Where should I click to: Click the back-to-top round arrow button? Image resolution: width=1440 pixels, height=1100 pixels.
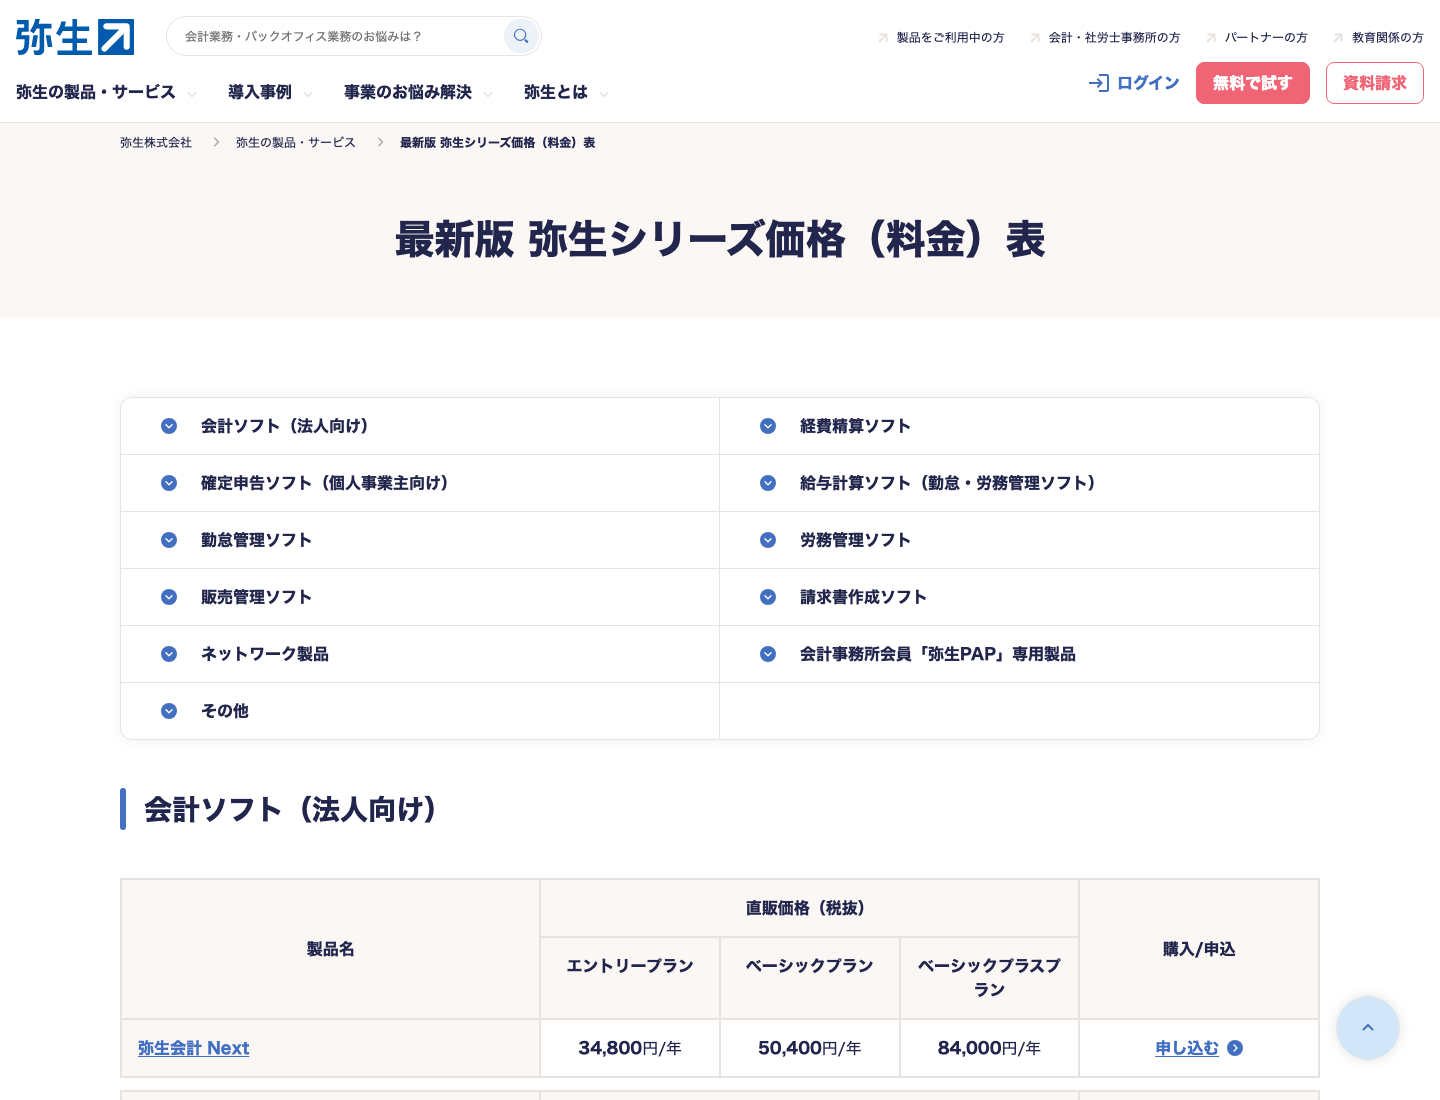point(1368,1028)
